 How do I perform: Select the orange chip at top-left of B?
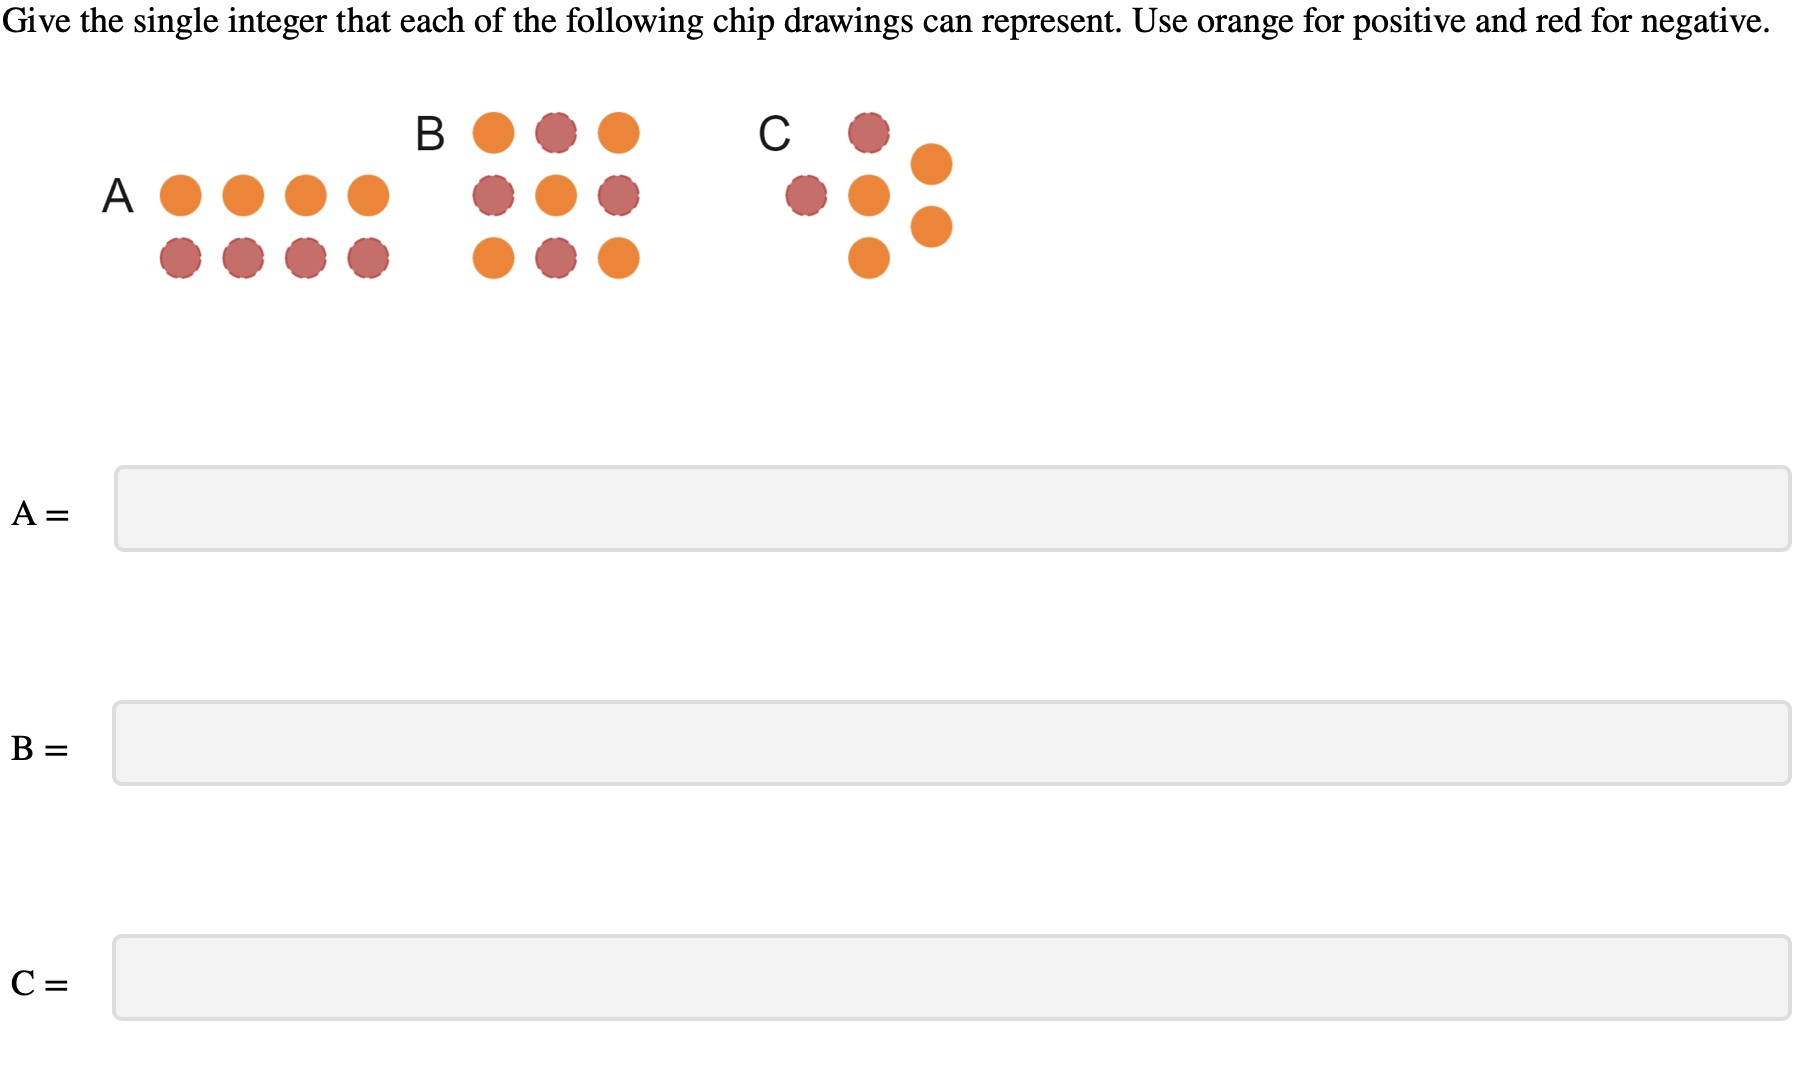click(x=493, y=133)
